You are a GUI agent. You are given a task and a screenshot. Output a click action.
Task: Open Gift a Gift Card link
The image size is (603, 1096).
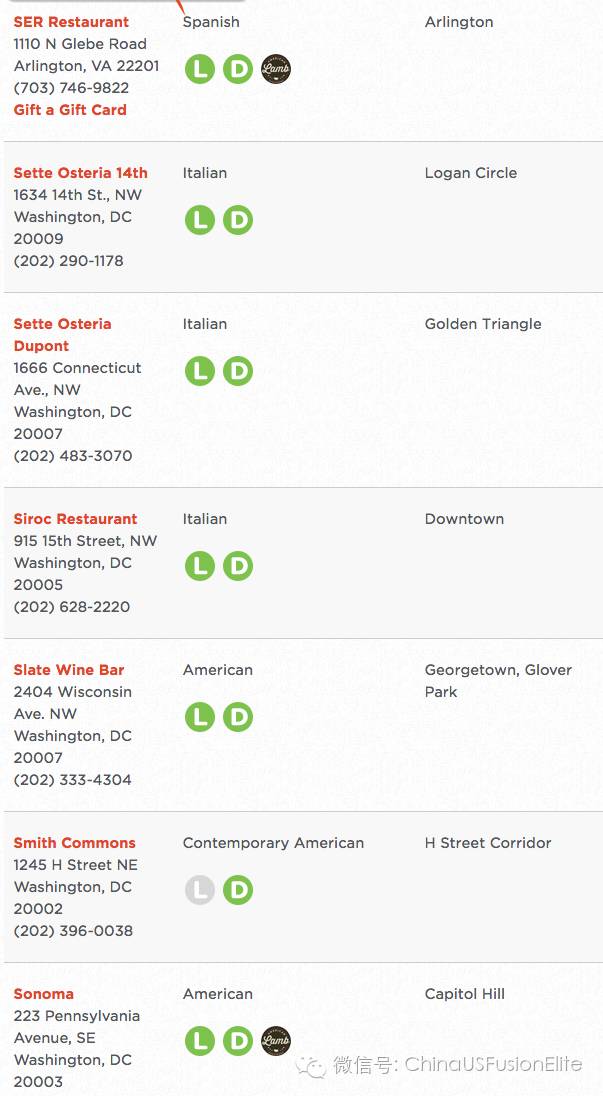(x=70, y=110)
